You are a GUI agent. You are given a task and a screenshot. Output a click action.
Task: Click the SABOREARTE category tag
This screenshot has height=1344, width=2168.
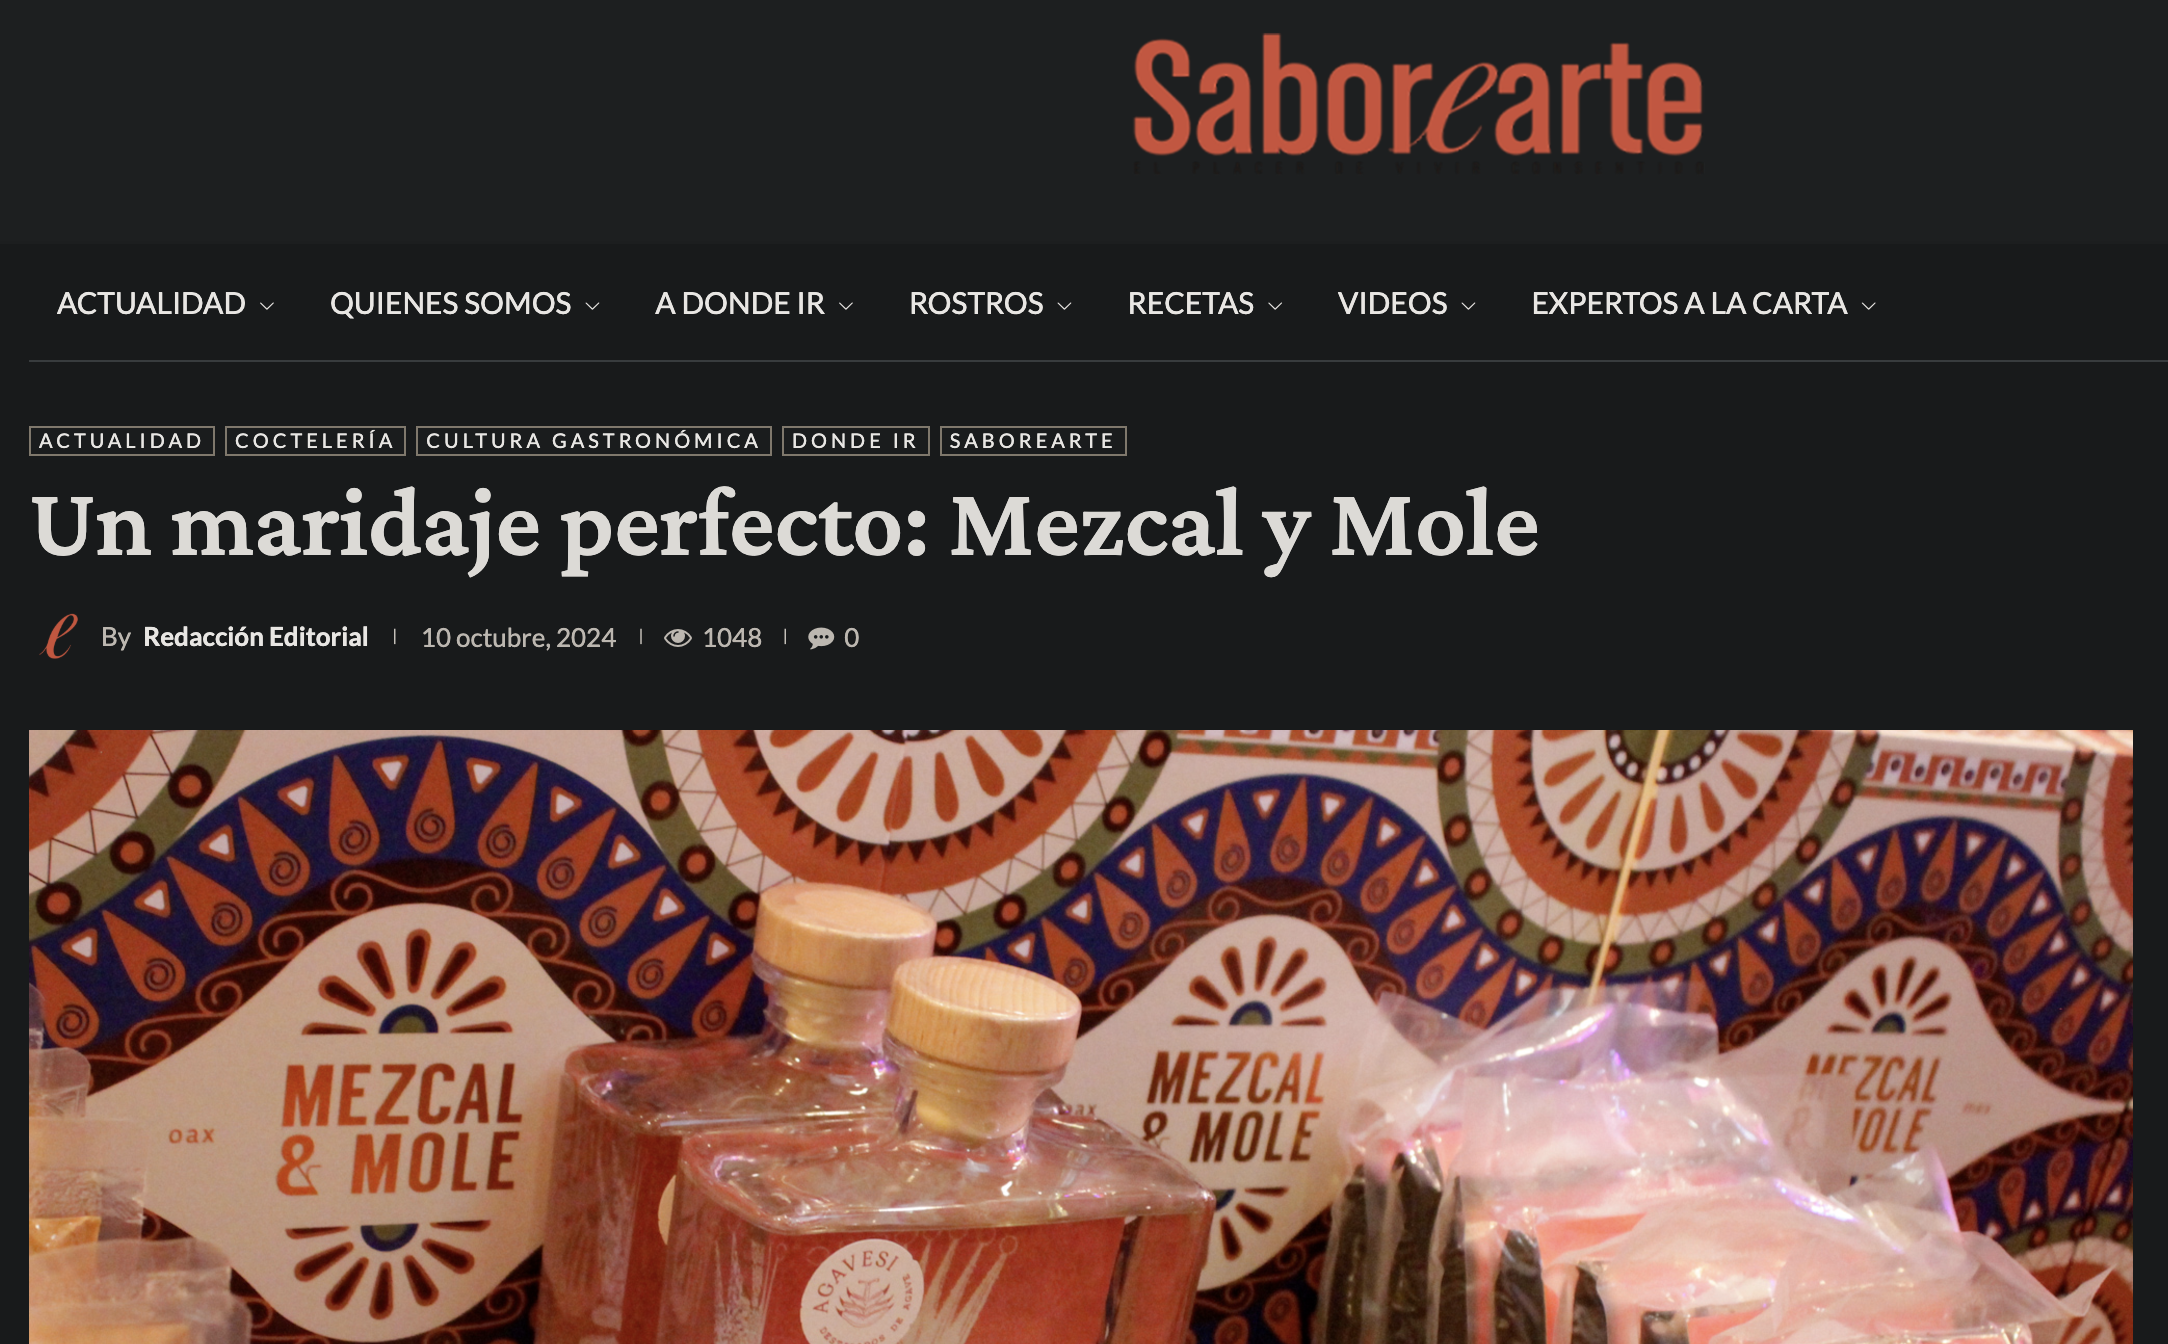pos(1033,441)
